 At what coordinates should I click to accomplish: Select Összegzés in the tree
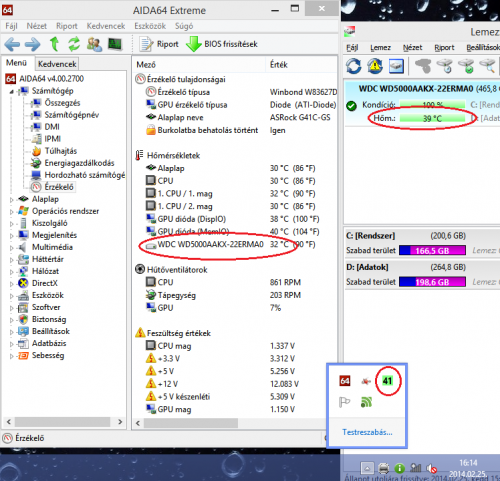[x=62, y=103]
